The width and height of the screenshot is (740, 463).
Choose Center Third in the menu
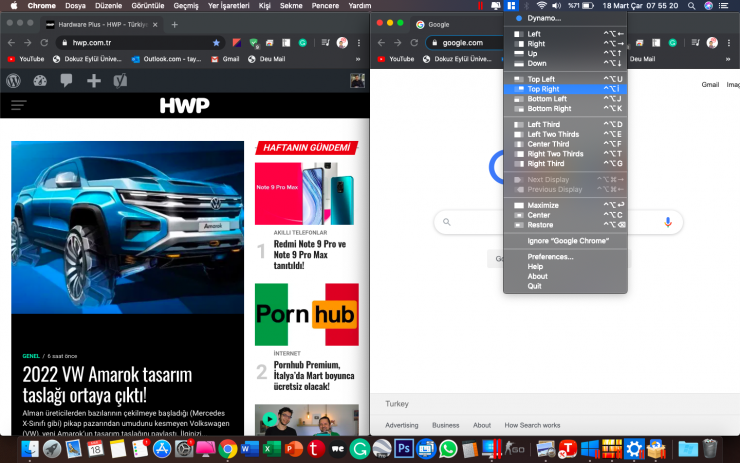pyautogui.click(x=565, y=144)
